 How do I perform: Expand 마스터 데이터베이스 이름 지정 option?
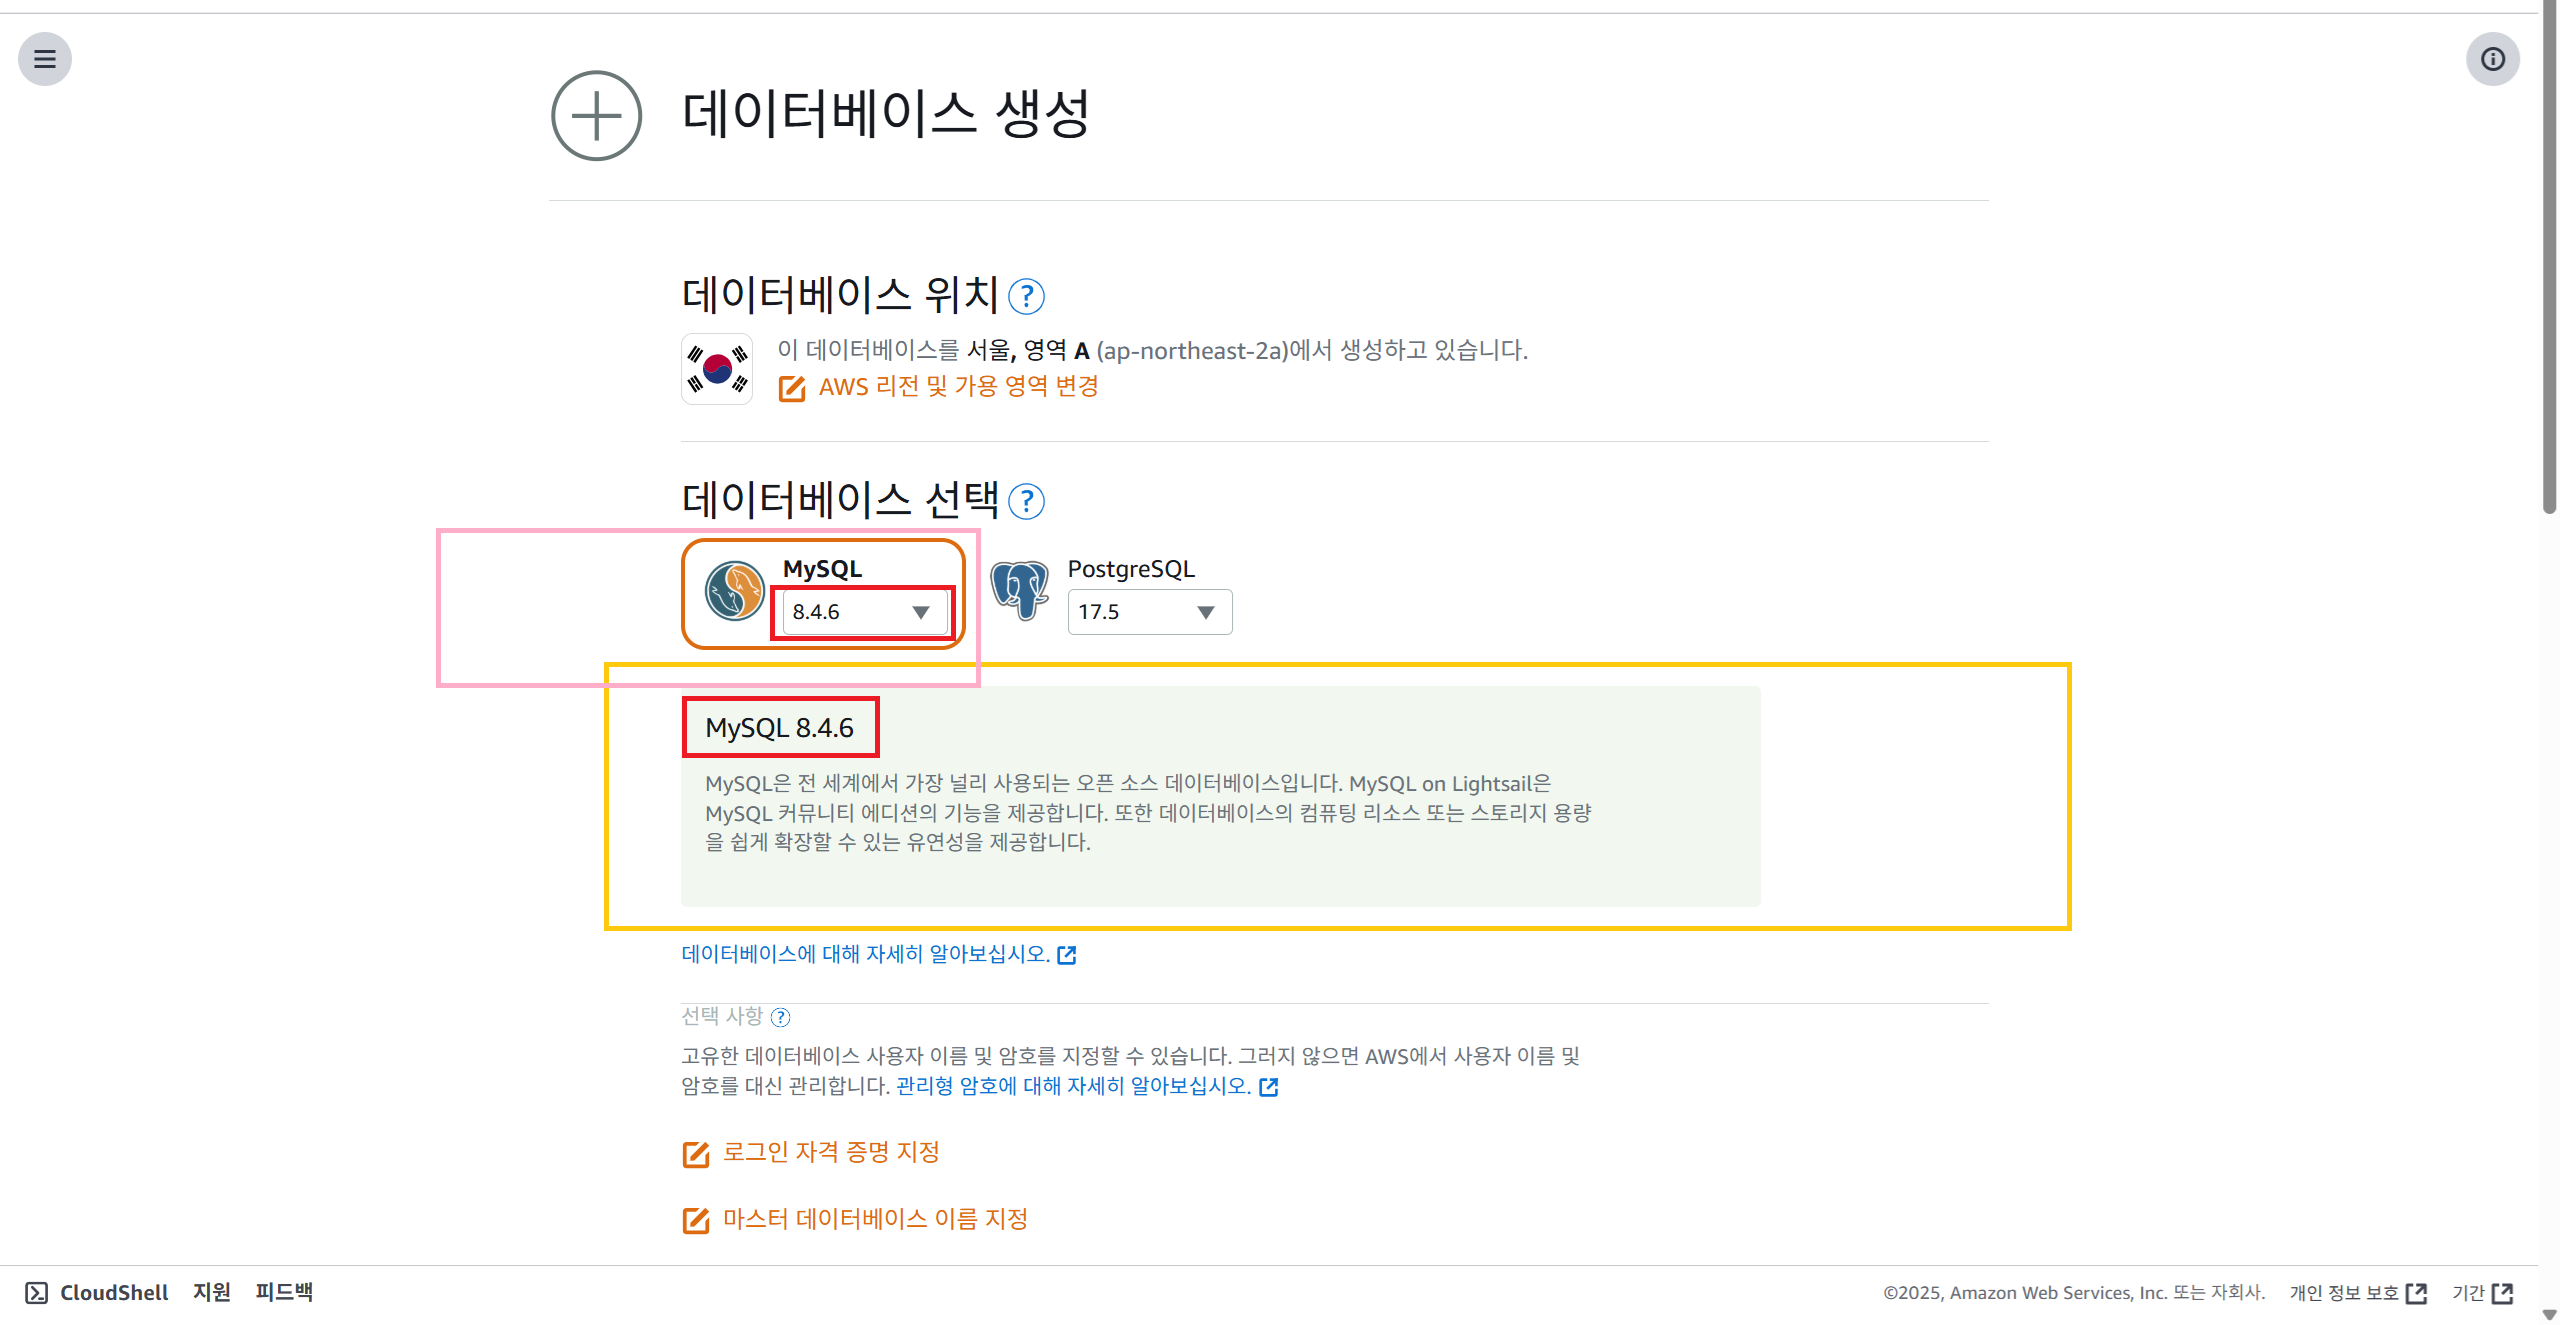pos(874,1220)
